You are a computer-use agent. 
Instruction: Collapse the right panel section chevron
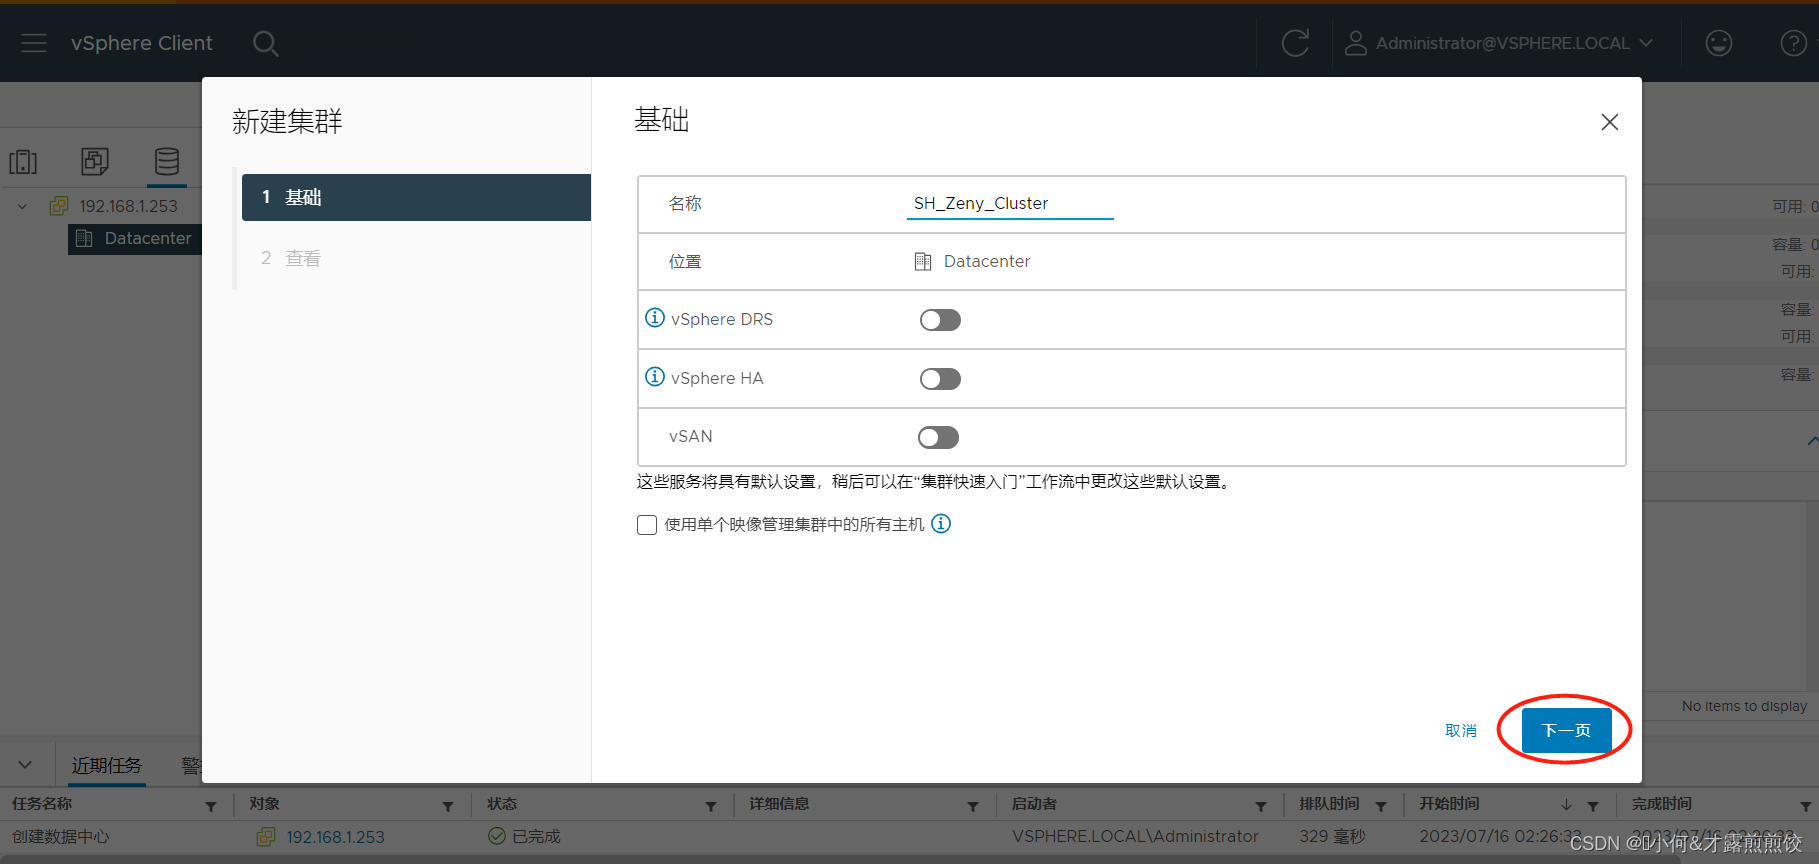[x=1812, y=441]
